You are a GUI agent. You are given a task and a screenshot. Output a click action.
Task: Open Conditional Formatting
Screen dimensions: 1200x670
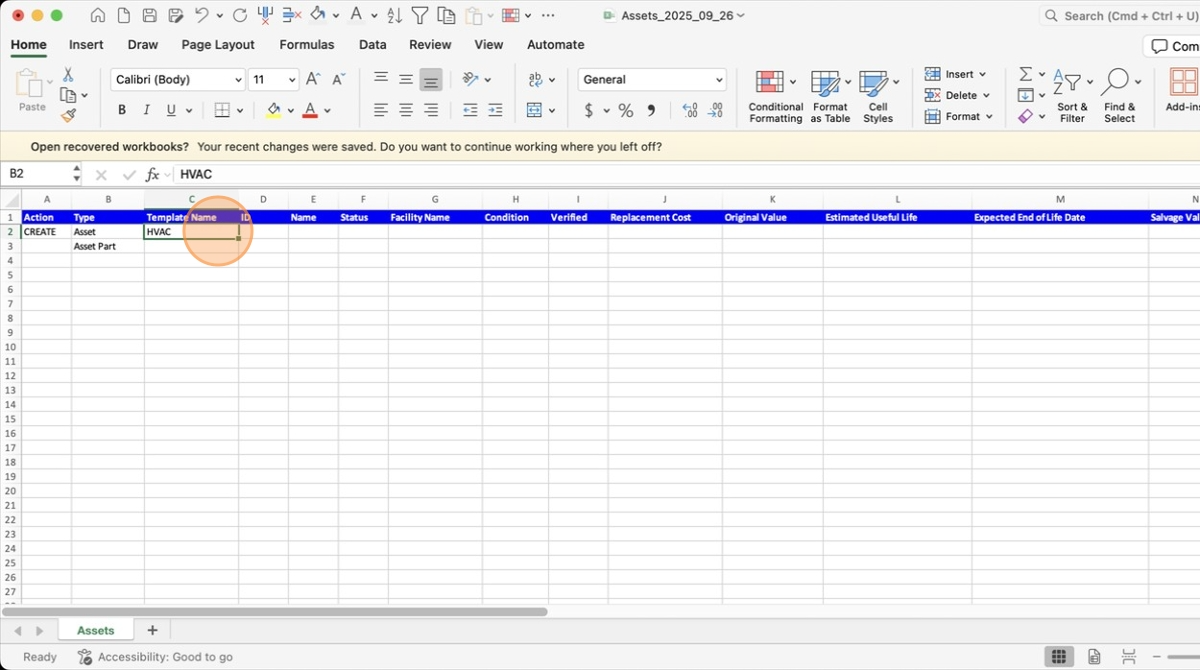click(x=775, y=97)
